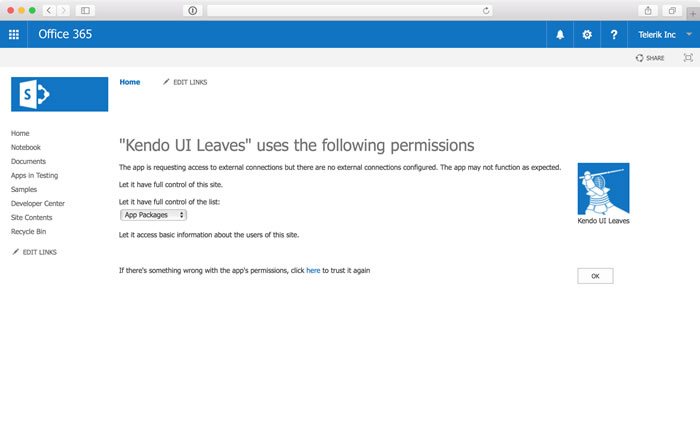Click the help question mark icon
The image size is (700, 425).
point(614,34)
